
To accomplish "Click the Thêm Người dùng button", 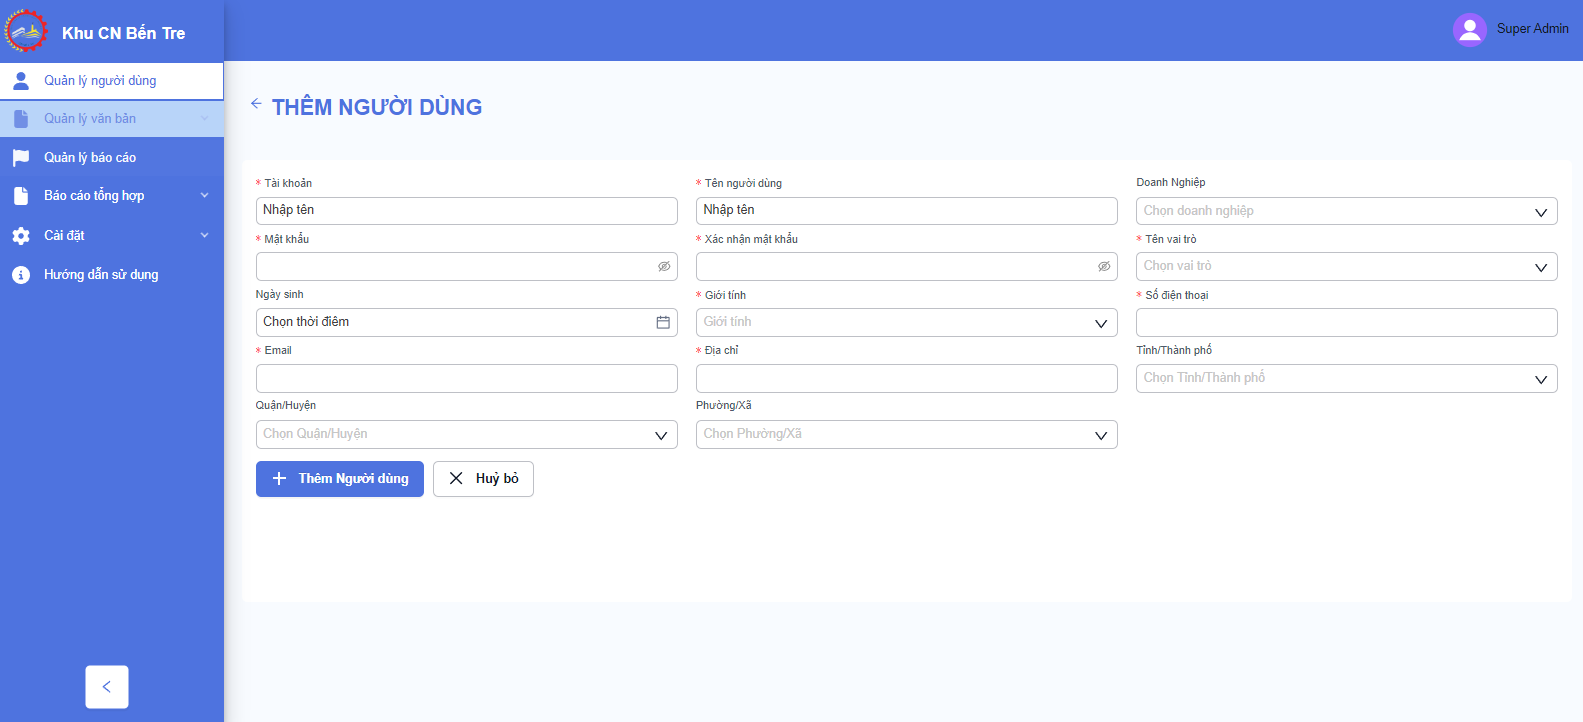I will (340, 479).
